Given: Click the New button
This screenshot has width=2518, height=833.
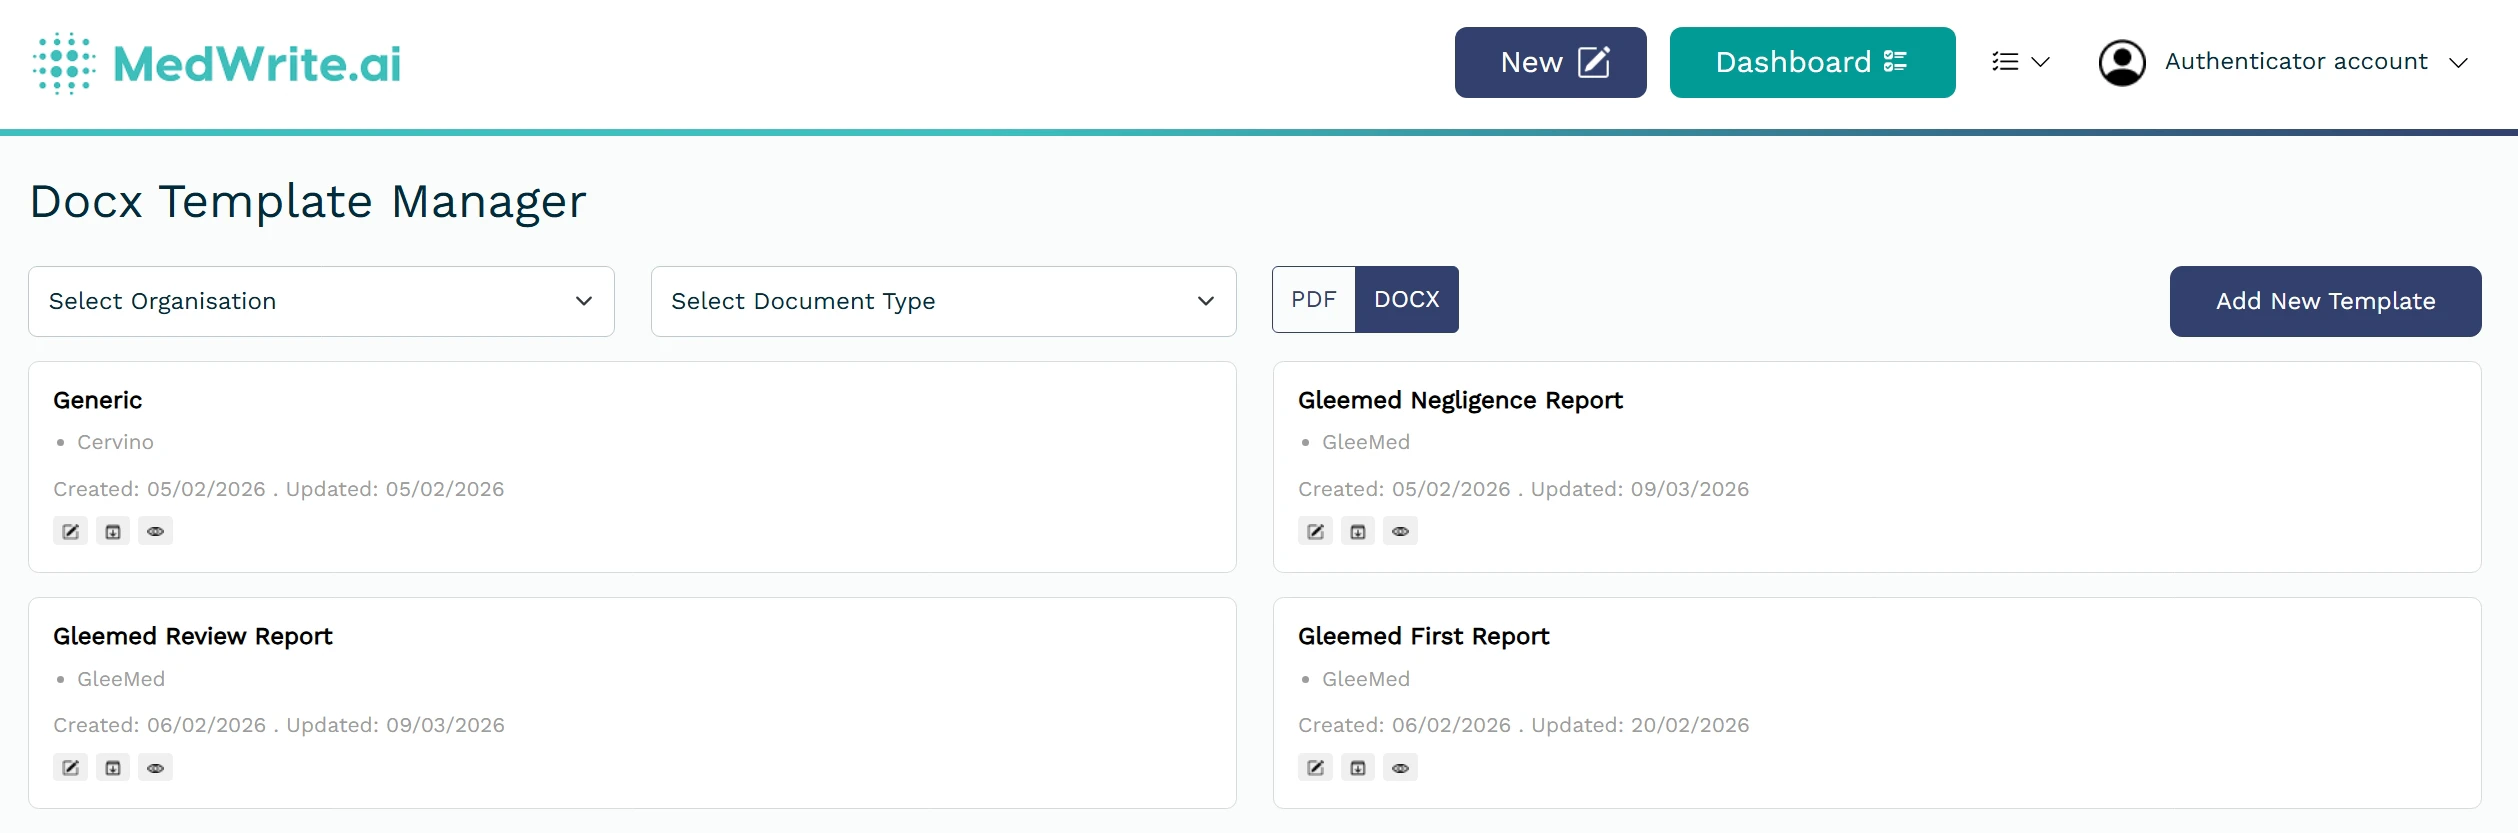Looking at the screenshot, I should 1550,62.
